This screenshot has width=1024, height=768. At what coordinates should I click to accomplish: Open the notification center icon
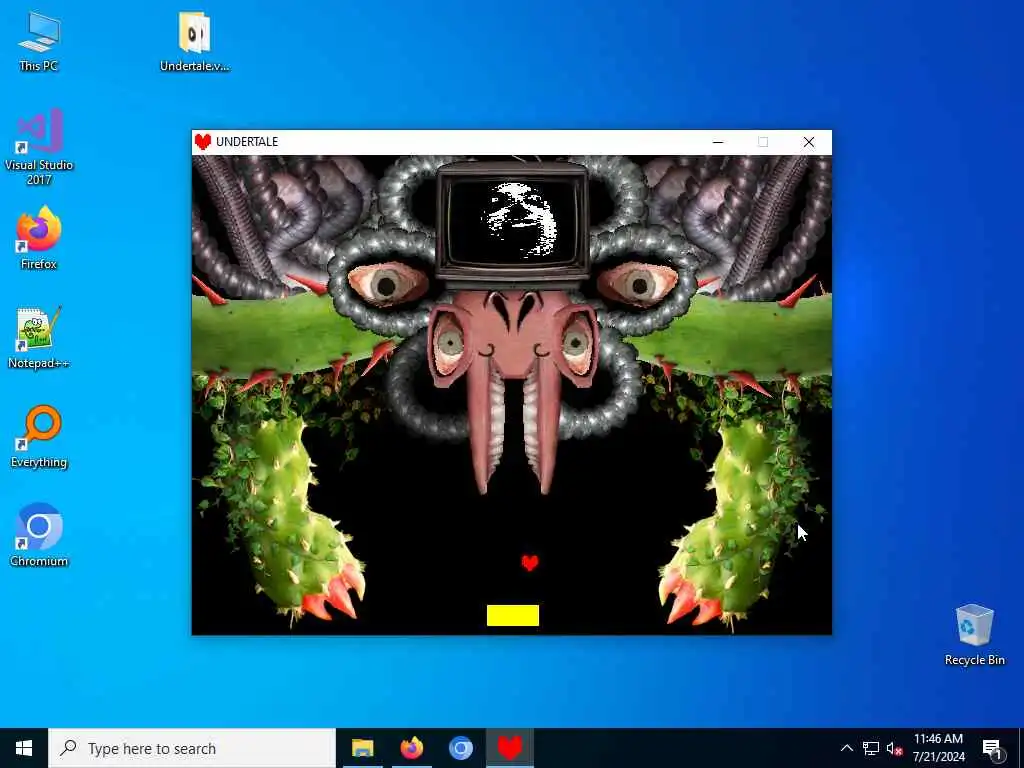992,748
